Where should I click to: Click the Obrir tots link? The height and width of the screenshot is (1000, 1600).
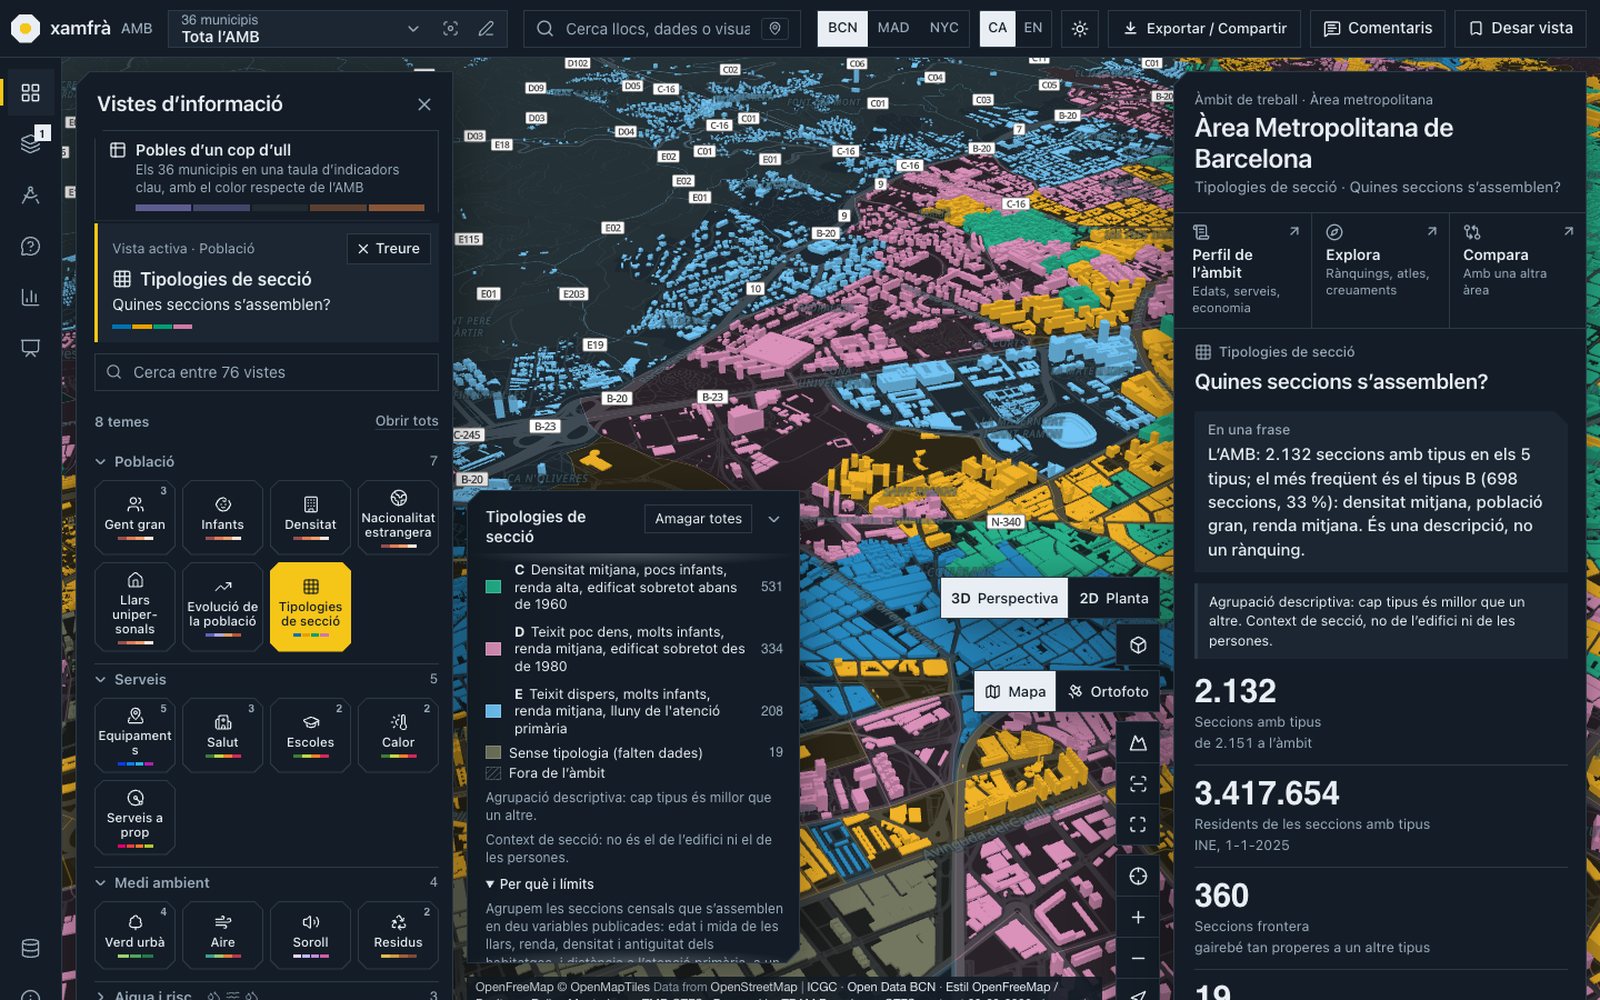click(406, 422)
